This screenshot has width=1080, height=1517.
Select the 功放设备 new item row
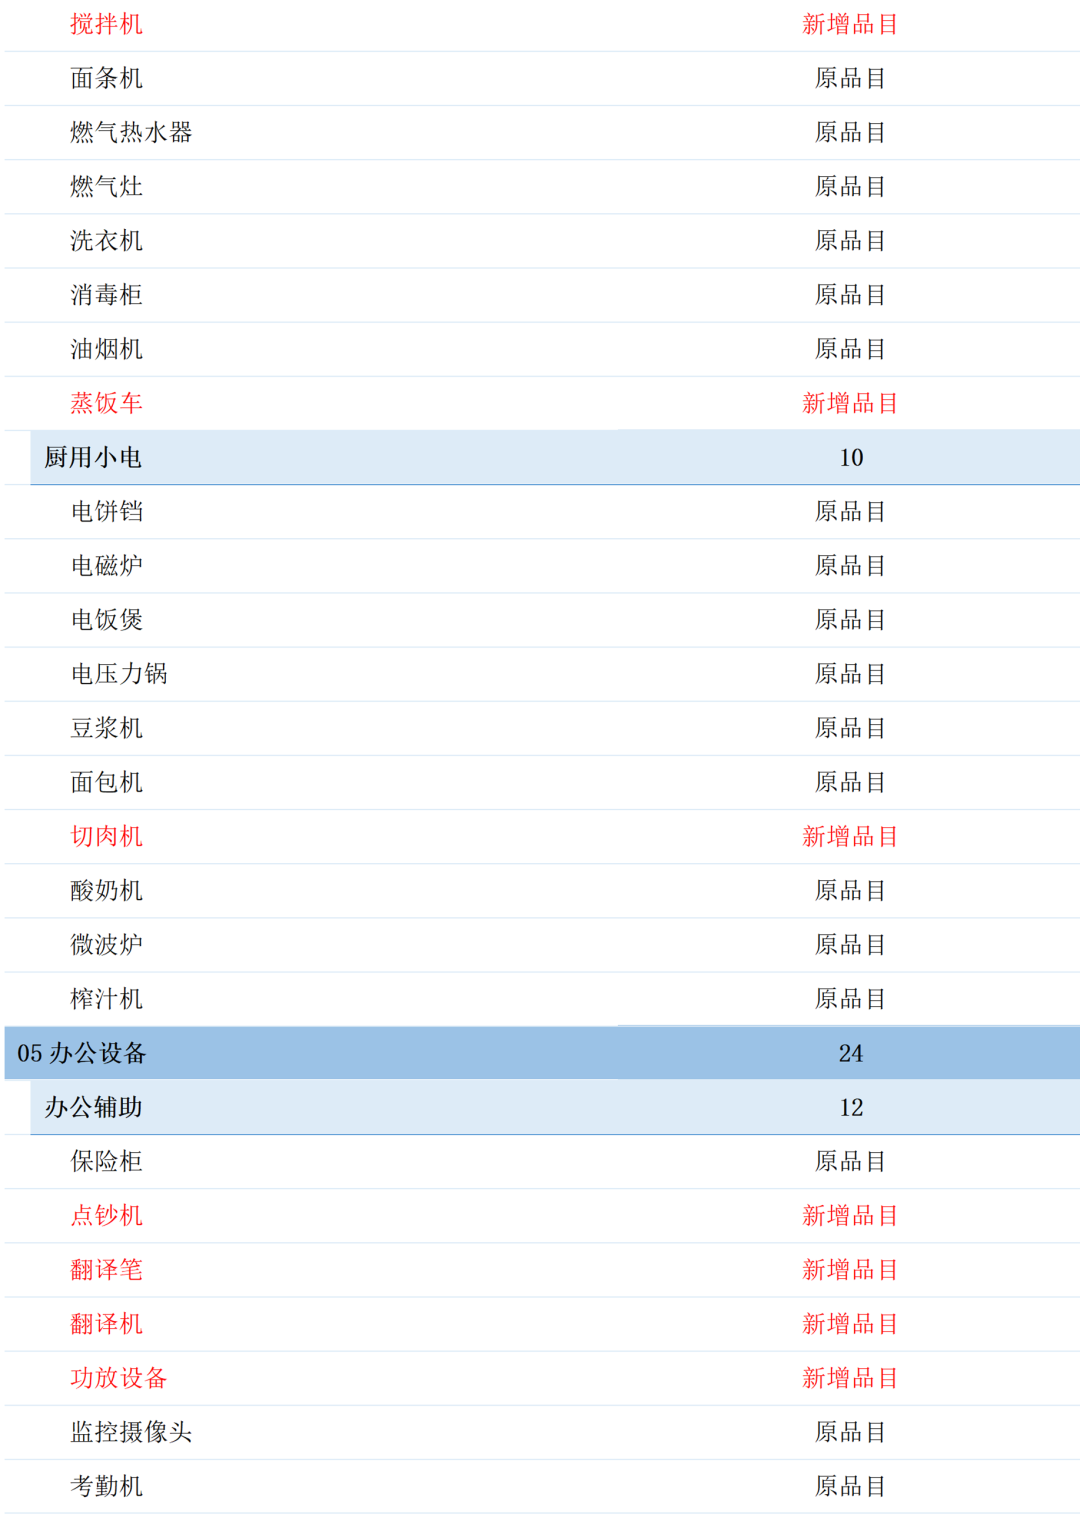[118, 1377]
